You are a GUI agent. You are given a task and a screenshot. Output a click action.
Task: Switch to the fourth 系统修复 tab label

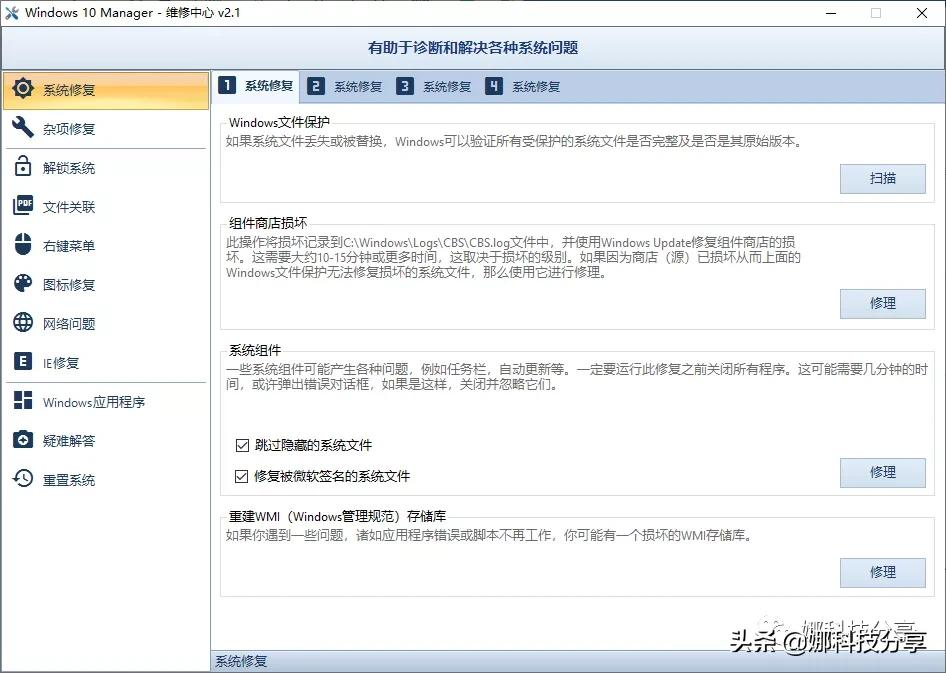tap(536, 87)
